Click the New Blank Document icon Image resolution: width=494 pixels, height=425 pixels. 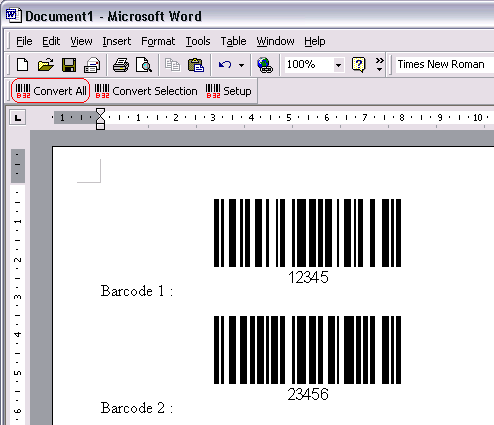pos(22,65)
